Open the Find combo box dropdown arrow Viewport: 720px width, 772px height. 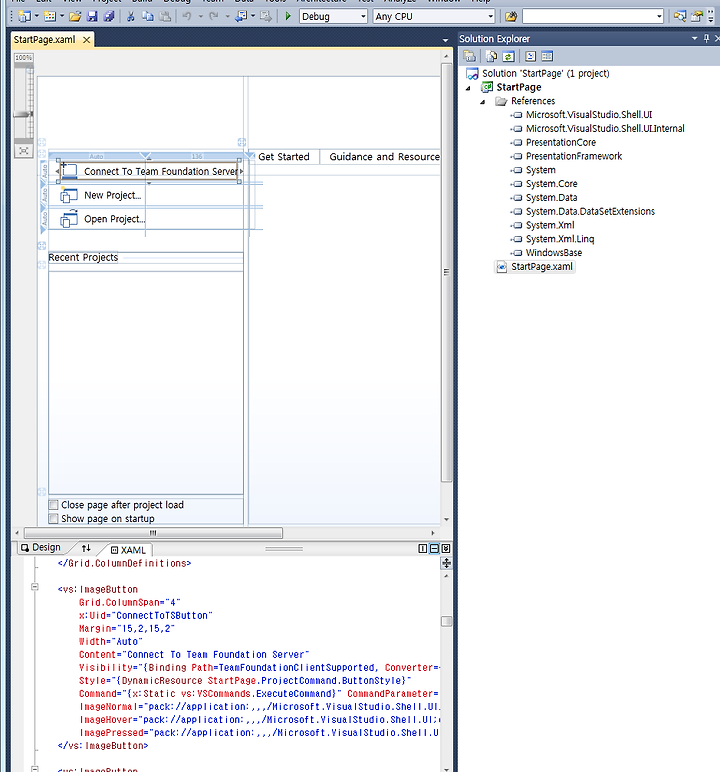659,16
